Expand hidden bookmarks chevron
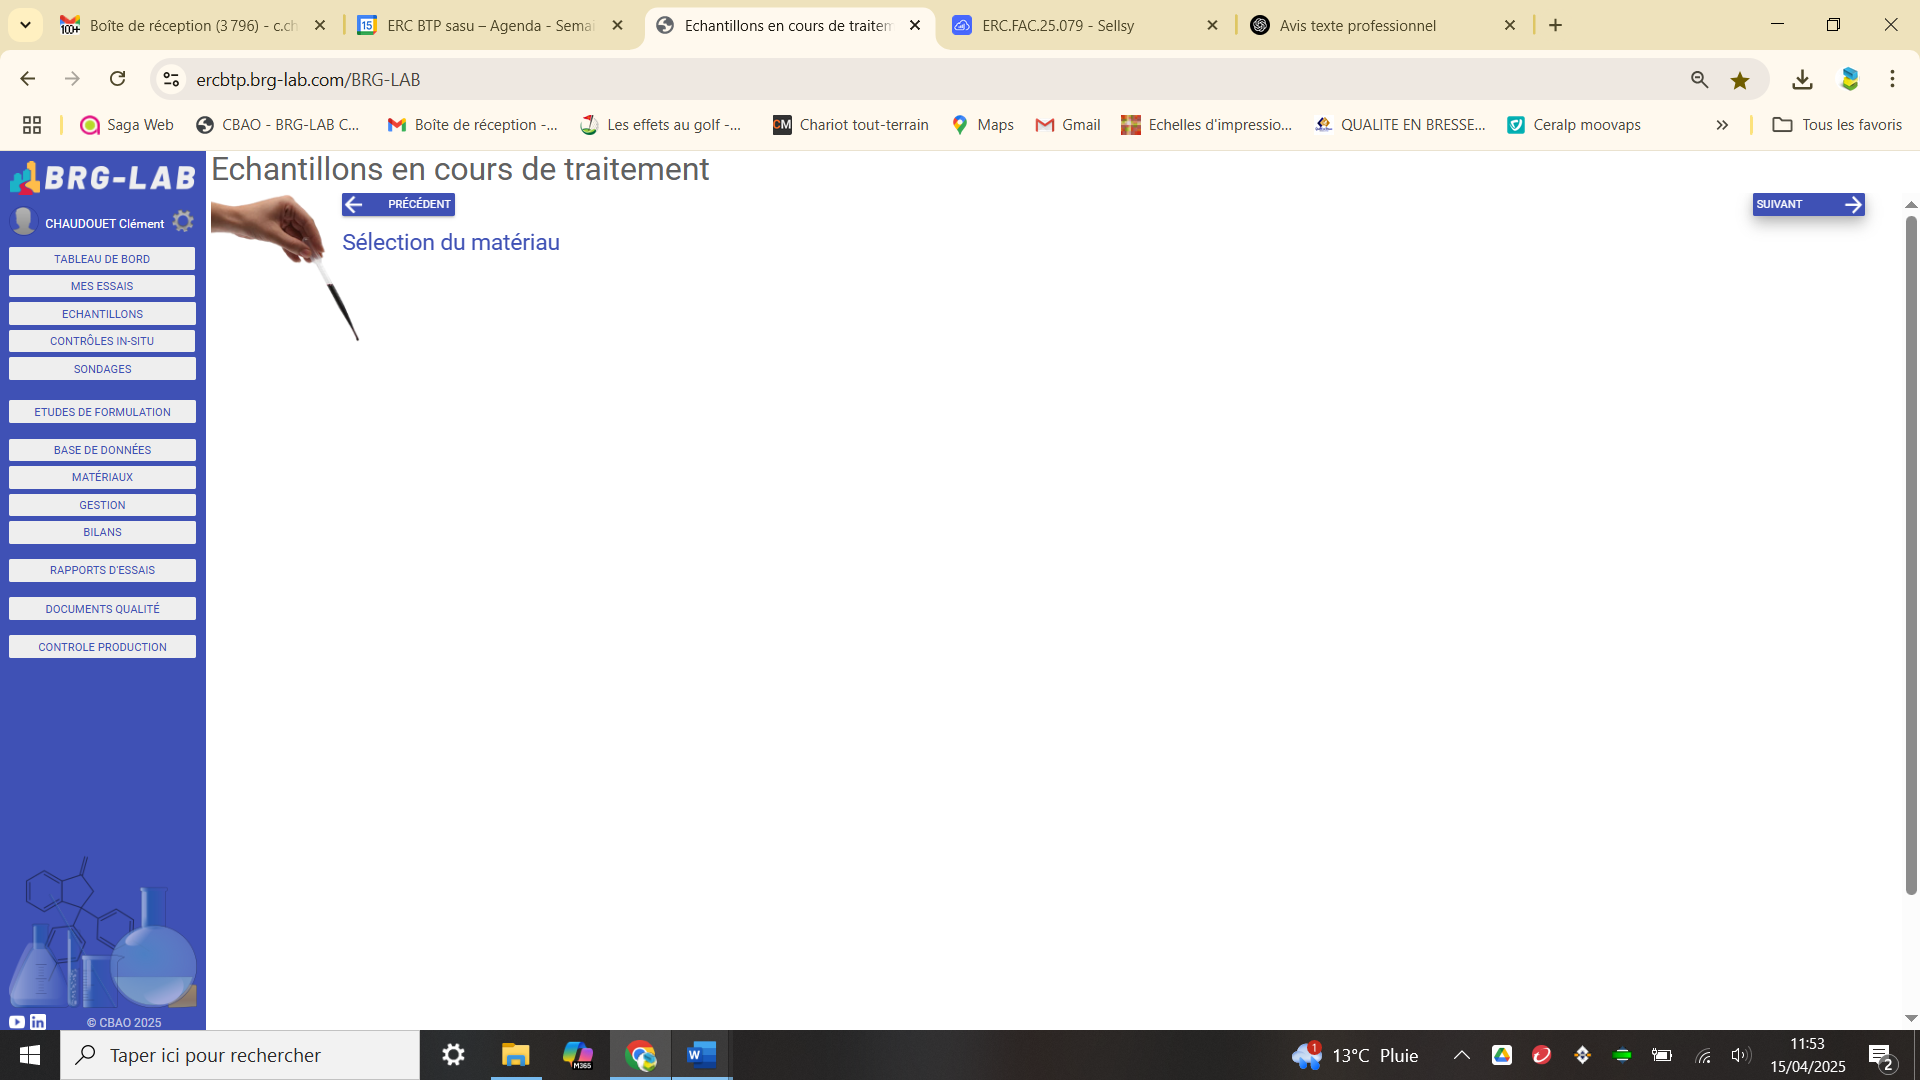1920x1080 pixels. tap(1722, 125)
